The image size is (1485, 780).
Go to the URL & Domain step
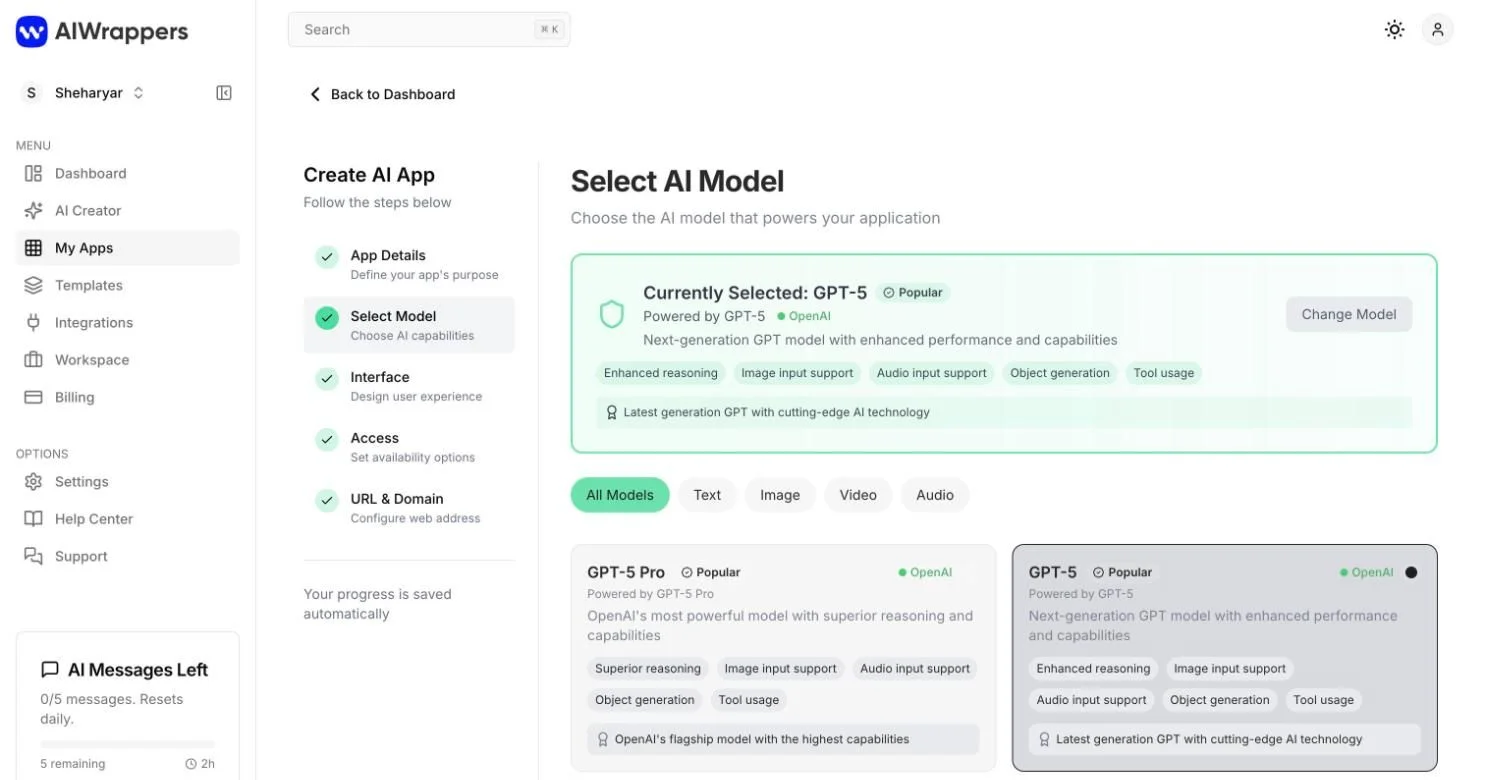(x=409, y=508)
